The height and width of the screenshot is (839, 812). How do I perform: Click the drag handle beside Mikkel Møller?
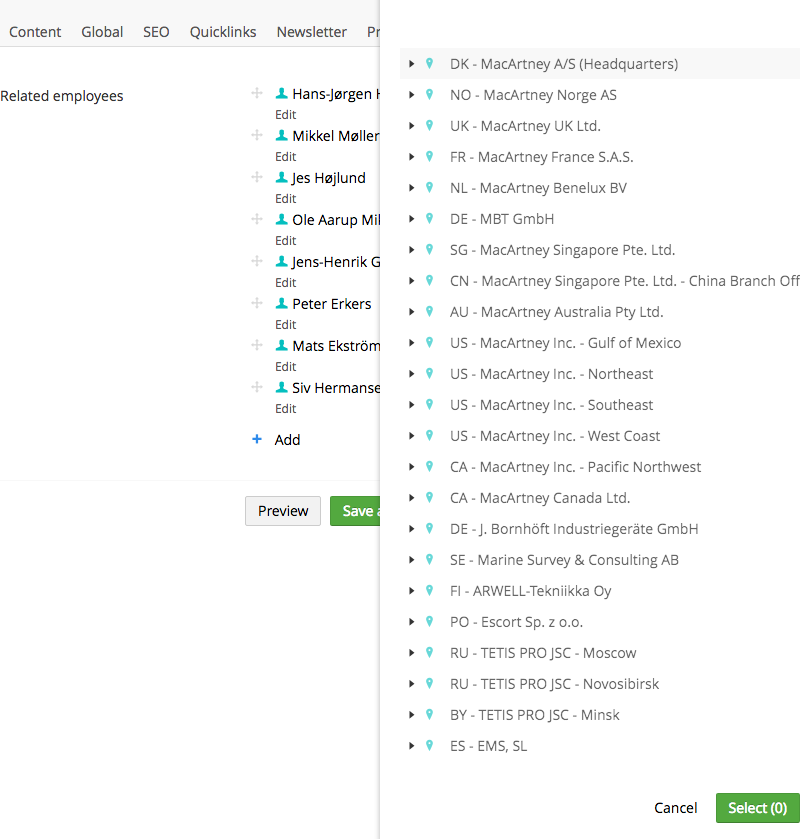click(257, 136)
